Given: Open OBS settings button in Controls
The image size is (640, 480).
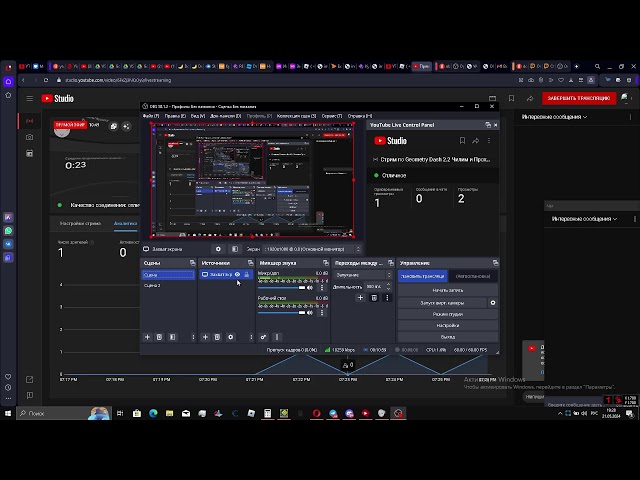Looking at the screenshot, I should coord(447,325).
